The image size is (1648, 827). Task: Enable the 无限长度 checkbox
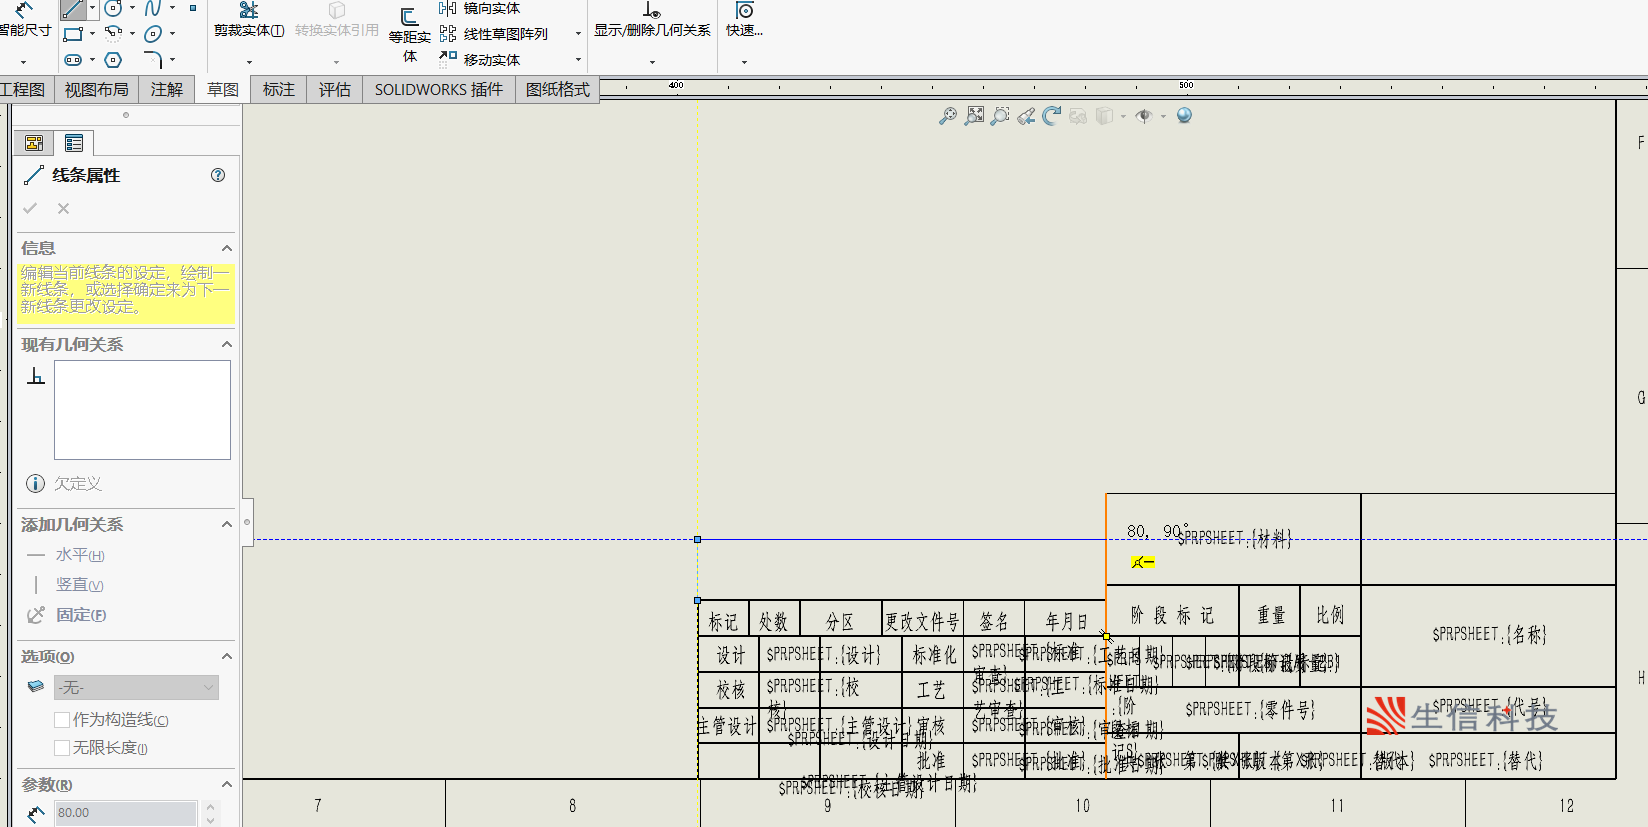pos(62,748)
